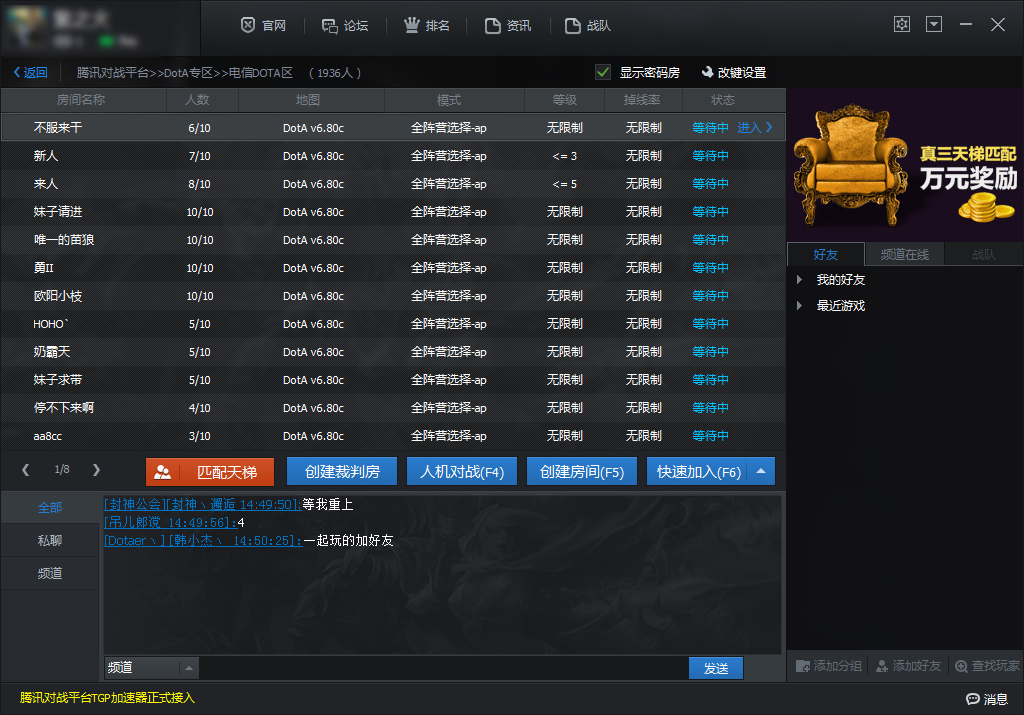Open the 官网 official website icon
Viewport: 1024px width, 715px height.
pos(248,25)
